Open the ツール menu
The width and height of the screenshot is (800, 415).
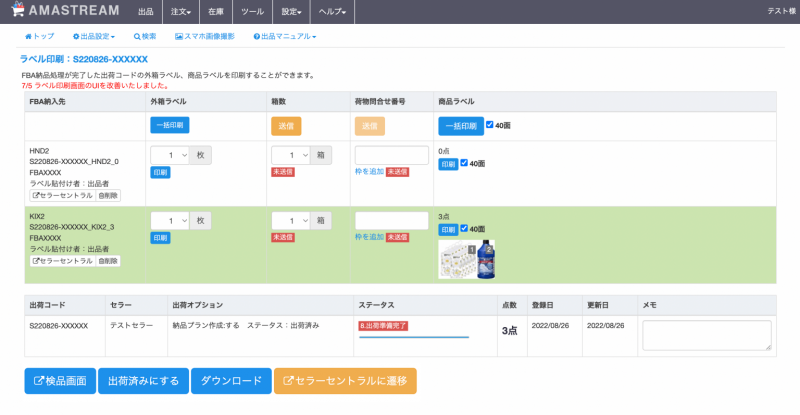click(x=253, y=11)
